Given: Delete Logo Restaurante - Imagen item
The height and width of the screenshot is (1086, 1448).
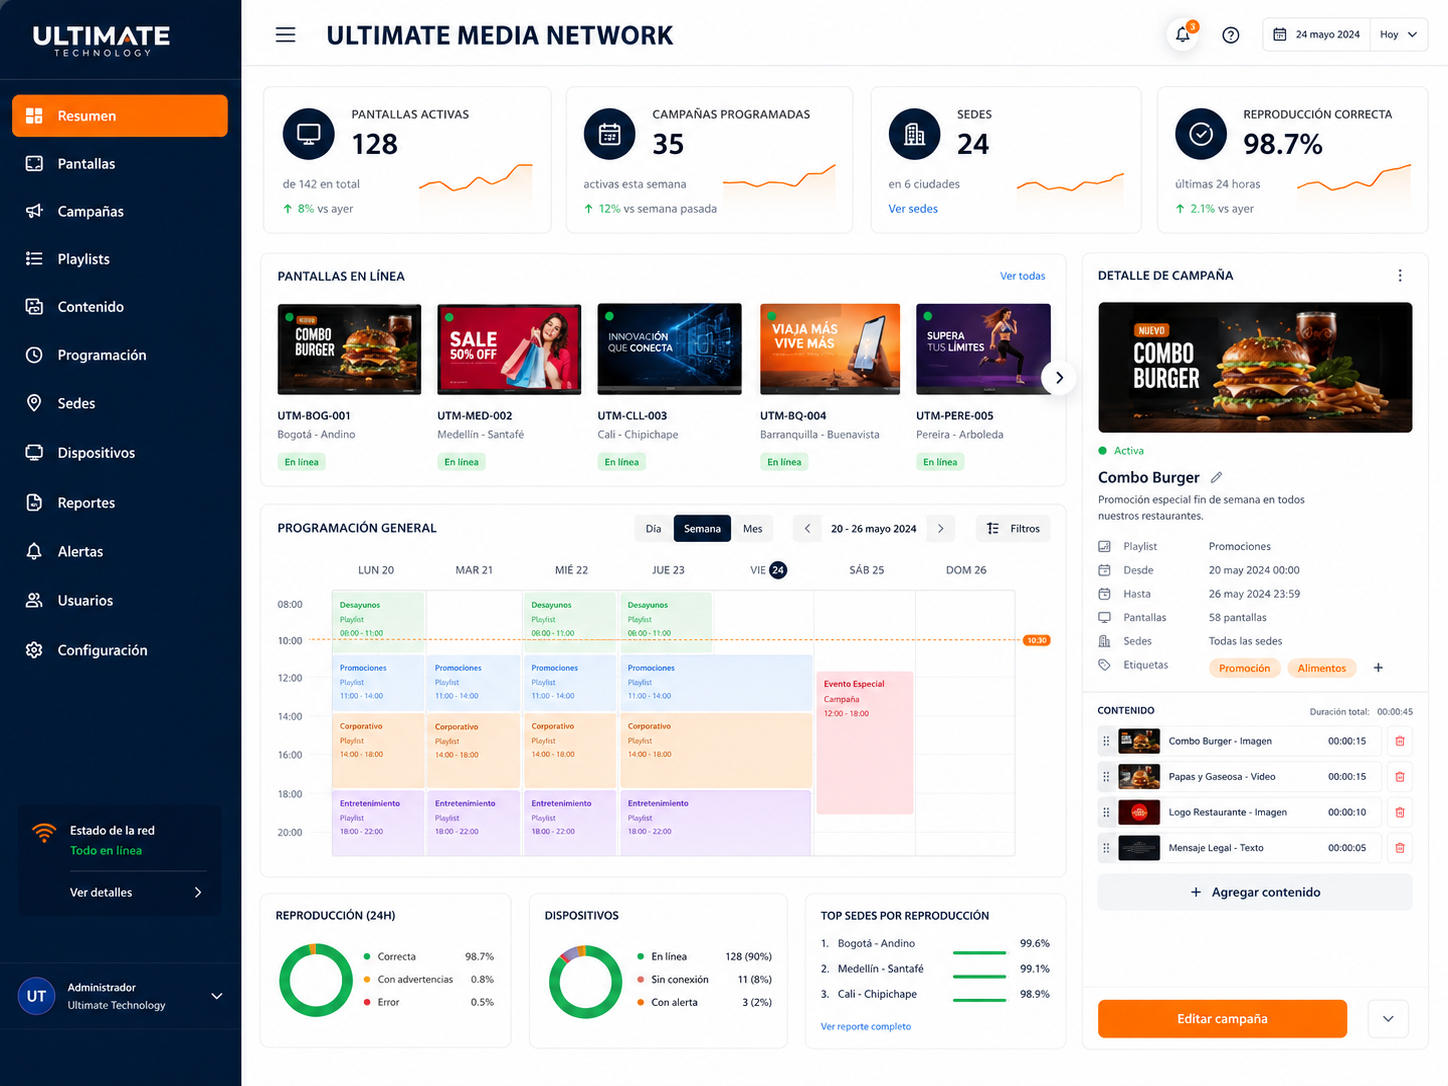Looking at the screenshot, I should click(1400, 812).
